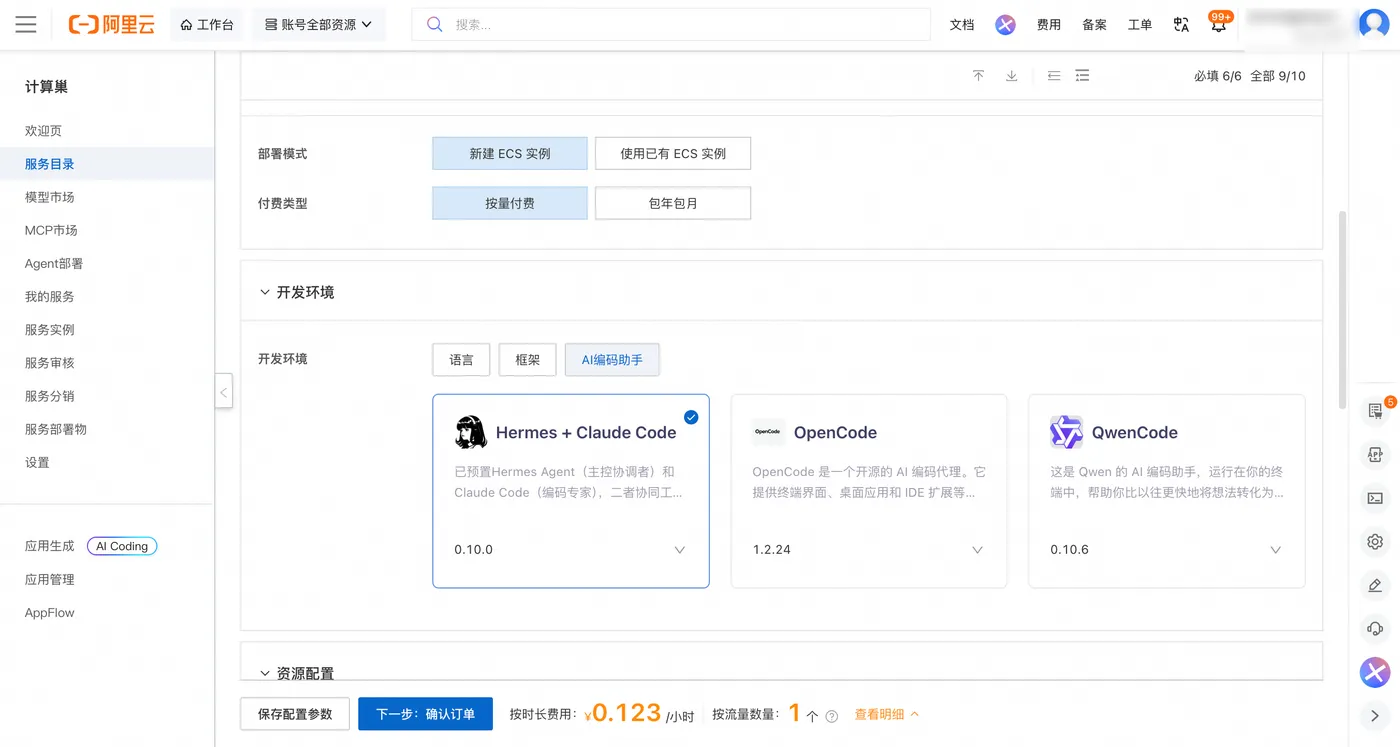Launch Cloud Shell terminal icon
This screenshot has width=1400, height=747.
1375,498
